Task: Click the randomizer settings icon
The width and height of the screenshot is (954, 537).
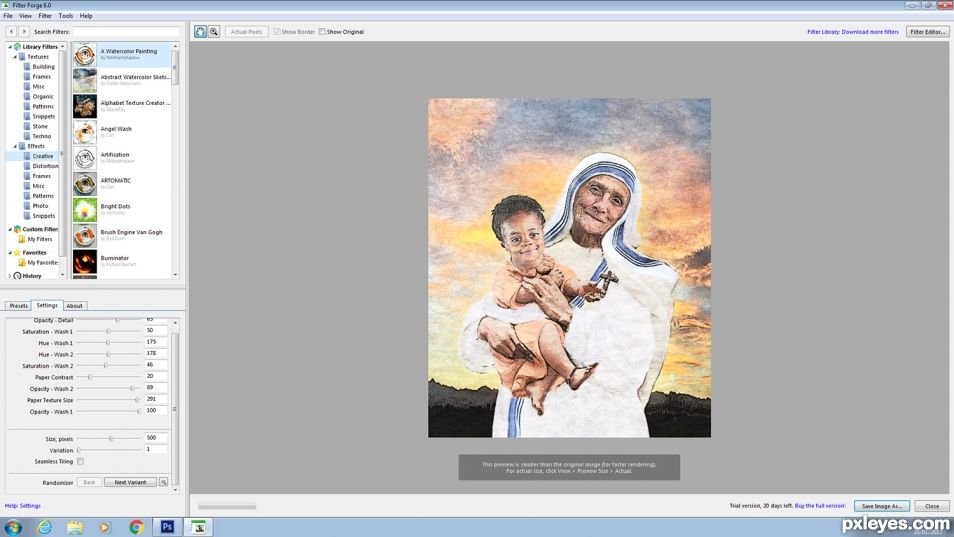Action: tap(163, 482)
